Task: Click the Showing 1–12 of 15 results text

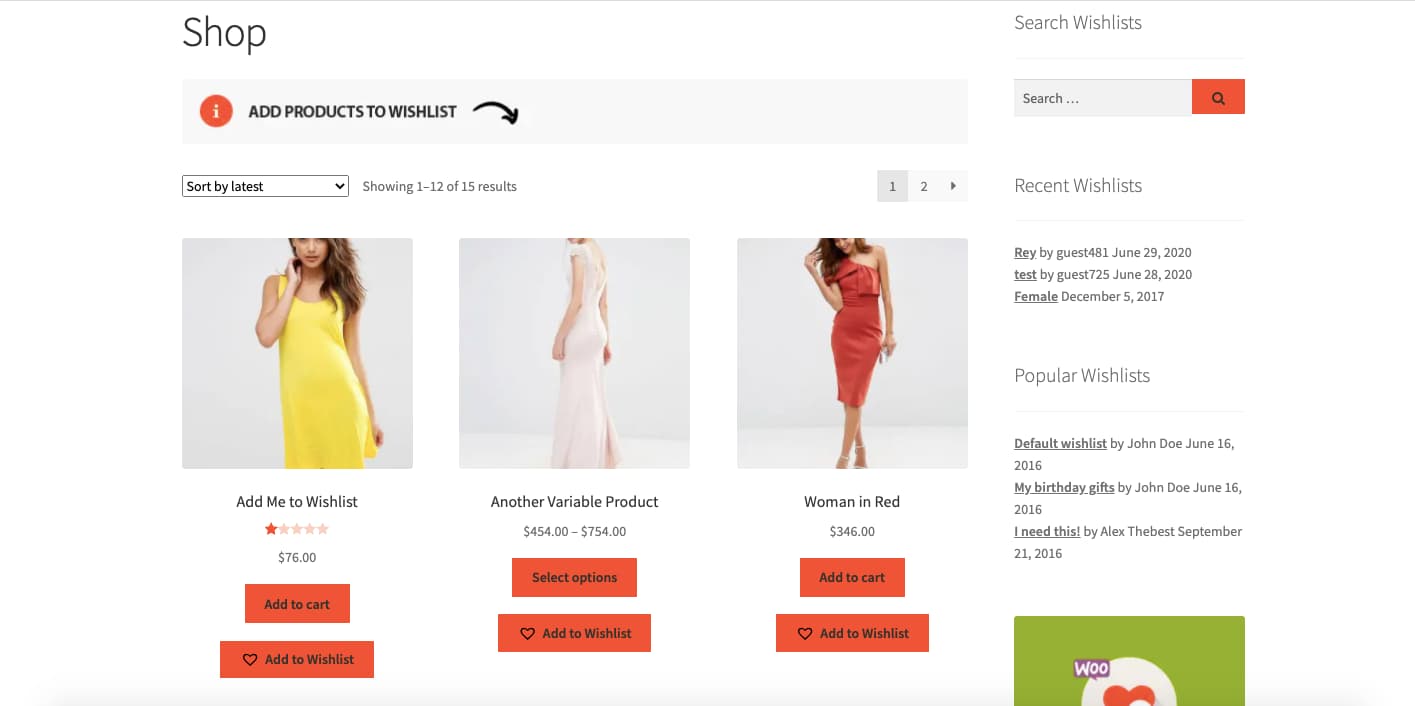Action: click(439, 186)
